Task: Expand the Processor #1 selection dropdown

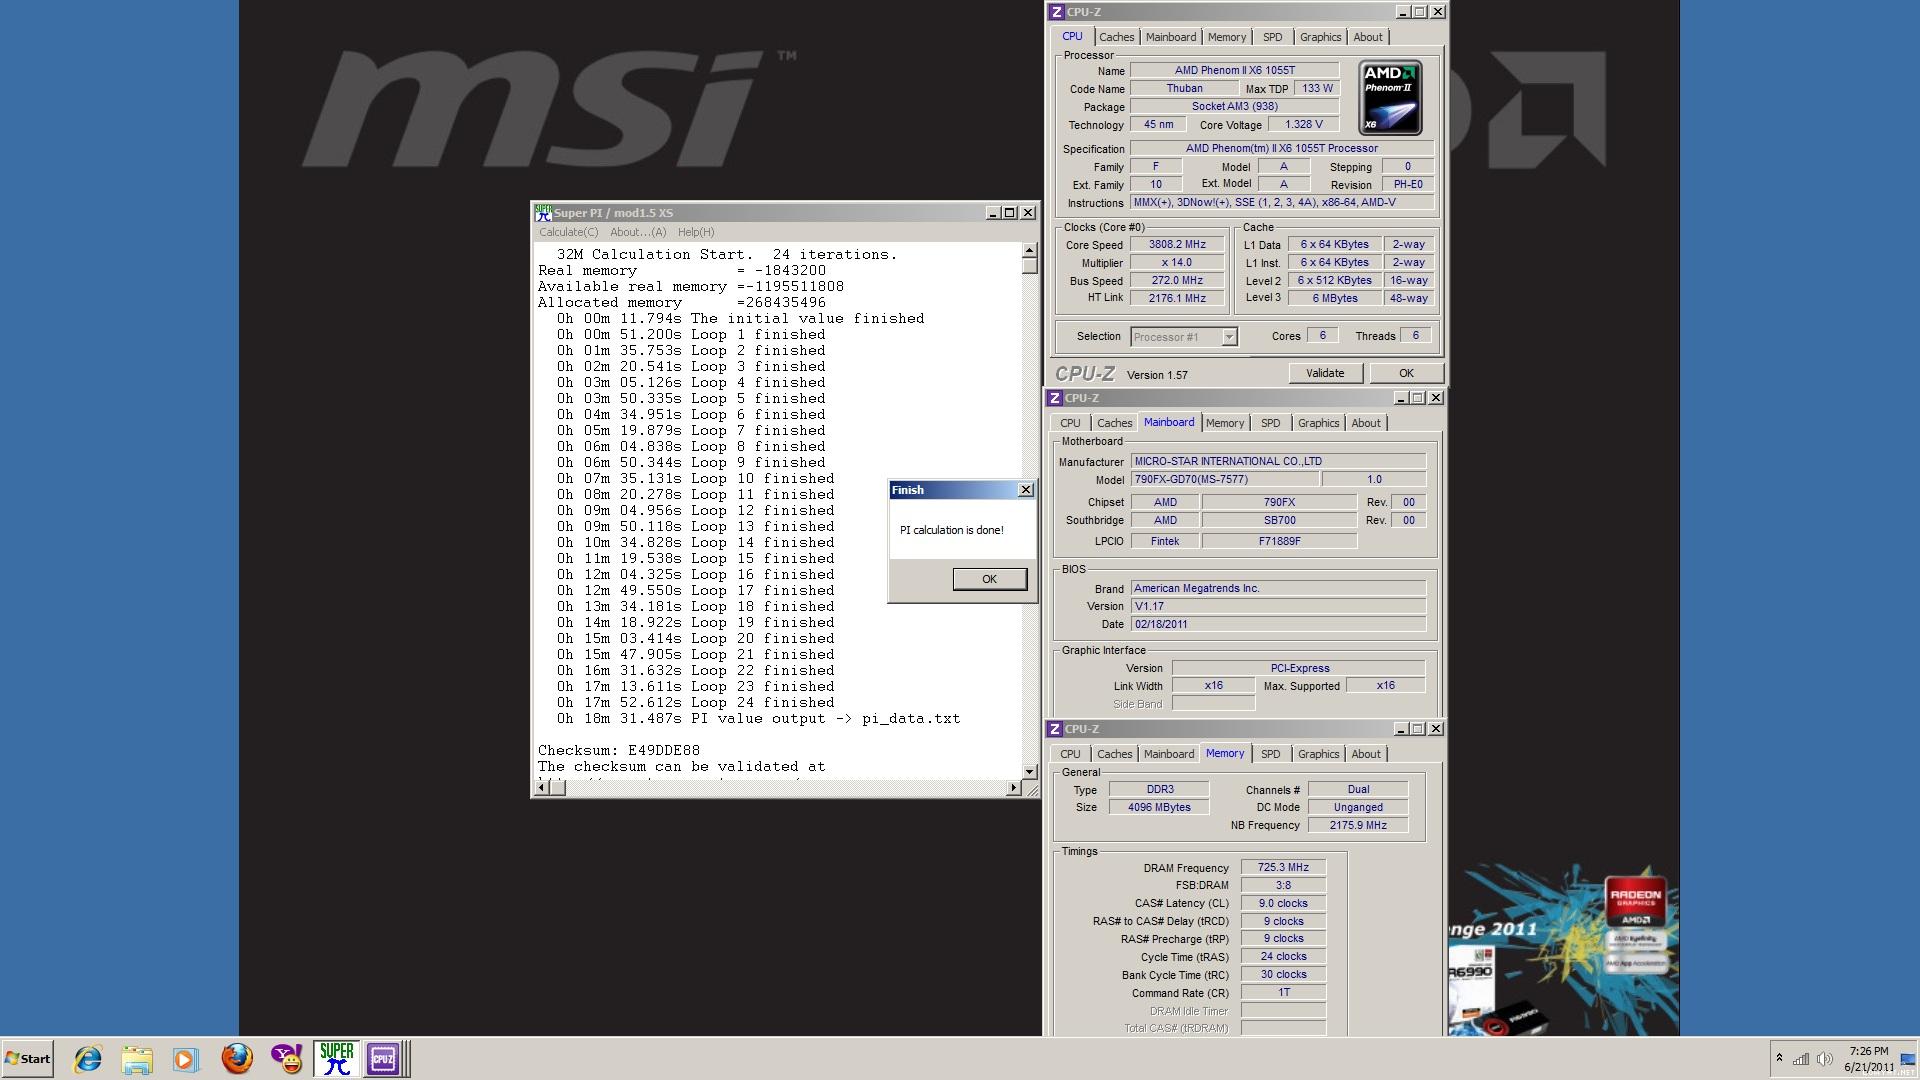Action: click(x=1229, y=337)
